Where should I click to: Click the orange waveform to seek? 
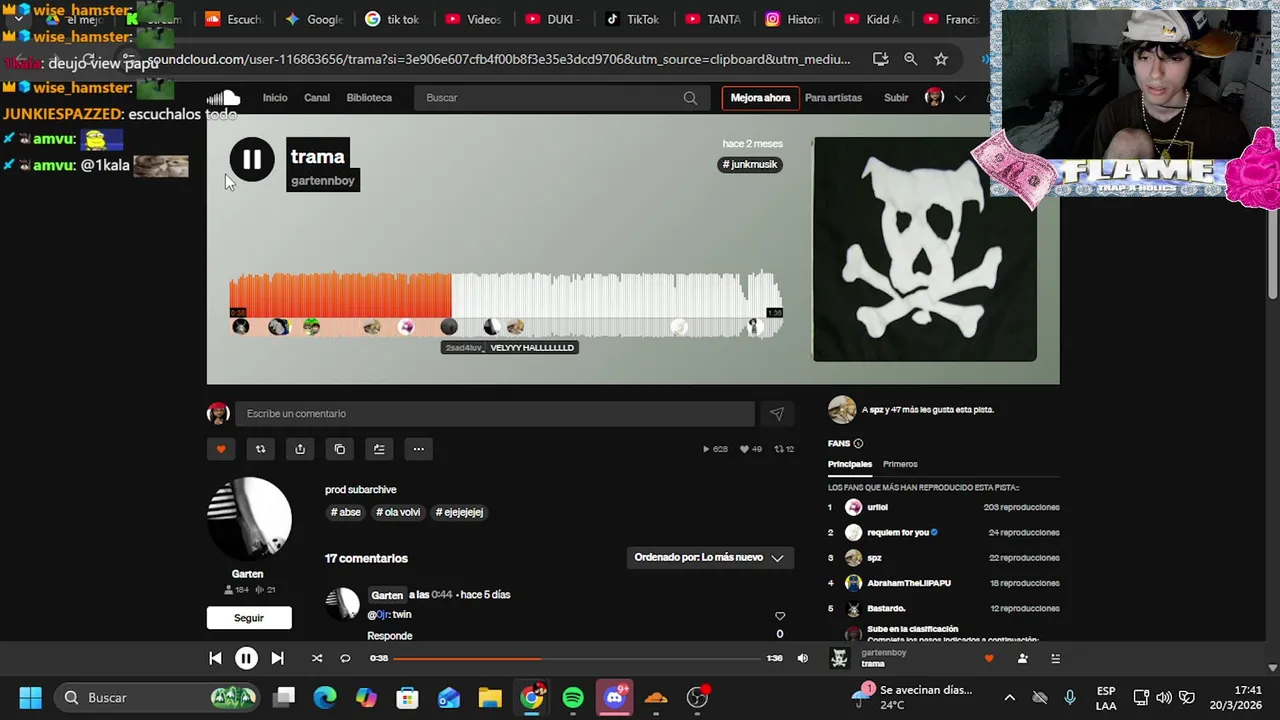(x=340, y=295)
